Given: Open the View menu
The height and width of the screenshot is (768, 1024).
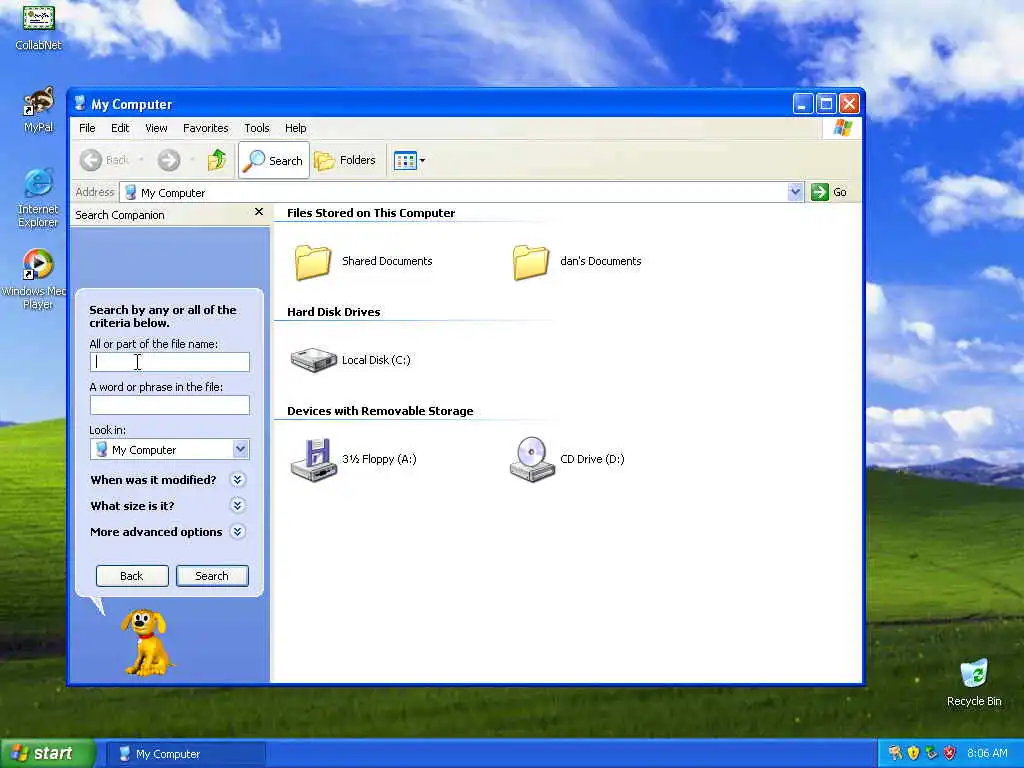Looking at the screenshot, I should (x=156, y=128).
